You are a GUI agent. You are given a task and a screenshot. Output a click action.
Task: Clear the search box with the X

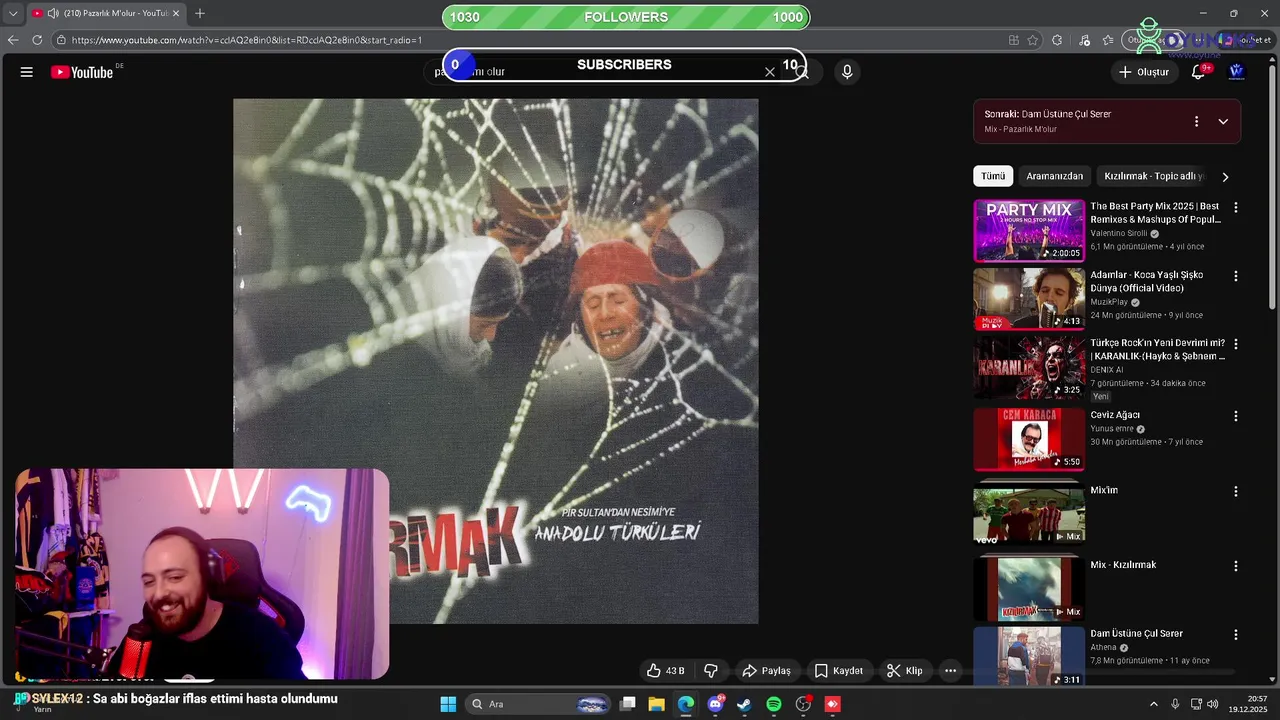770,72
